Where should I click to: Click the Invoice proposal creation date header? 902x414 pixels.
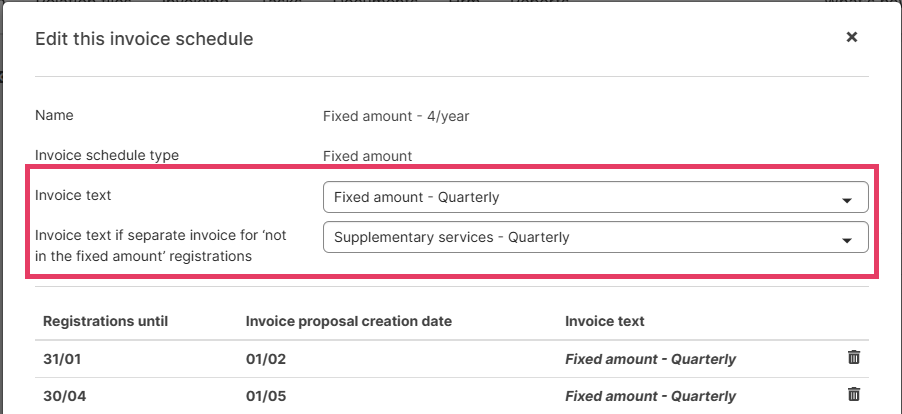pos(349,321)
